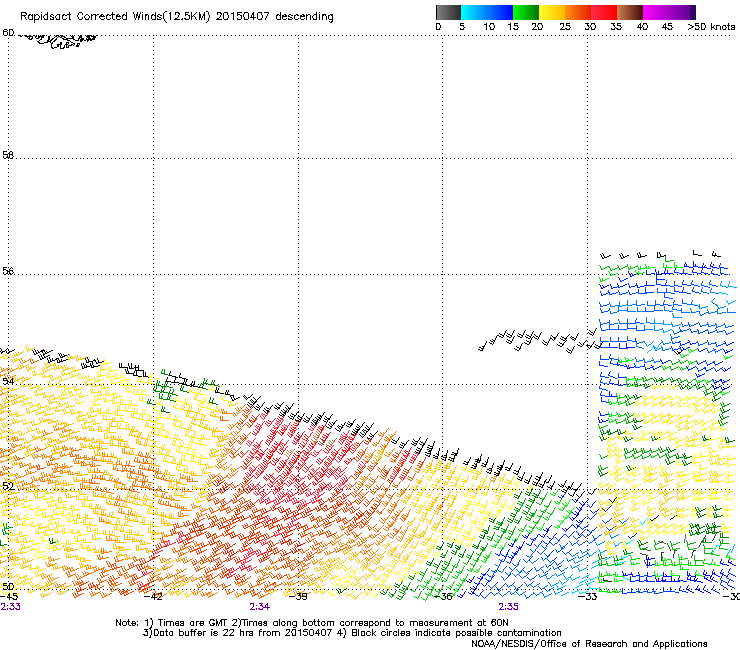Click the gray 0-5 knots color swatch
This screenshot has width=740, height=650.
448,12
